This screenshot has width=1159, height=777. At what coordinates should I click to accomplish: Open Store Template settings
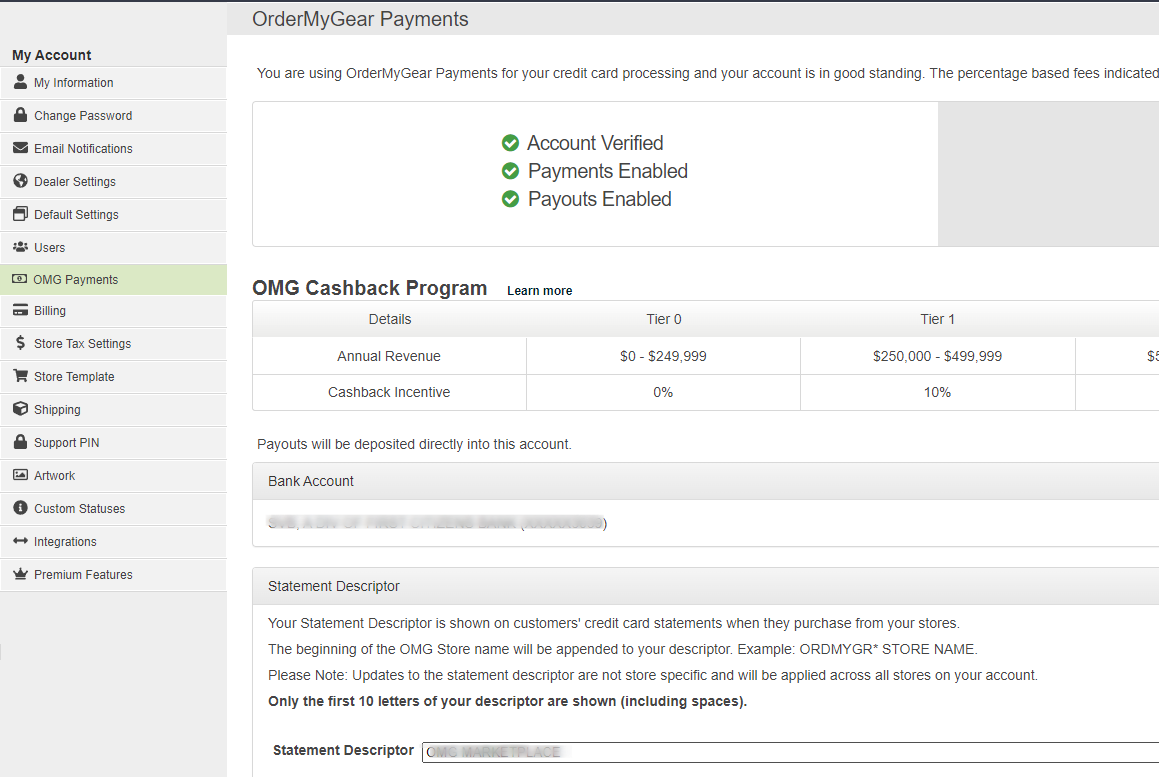[114, 376]
